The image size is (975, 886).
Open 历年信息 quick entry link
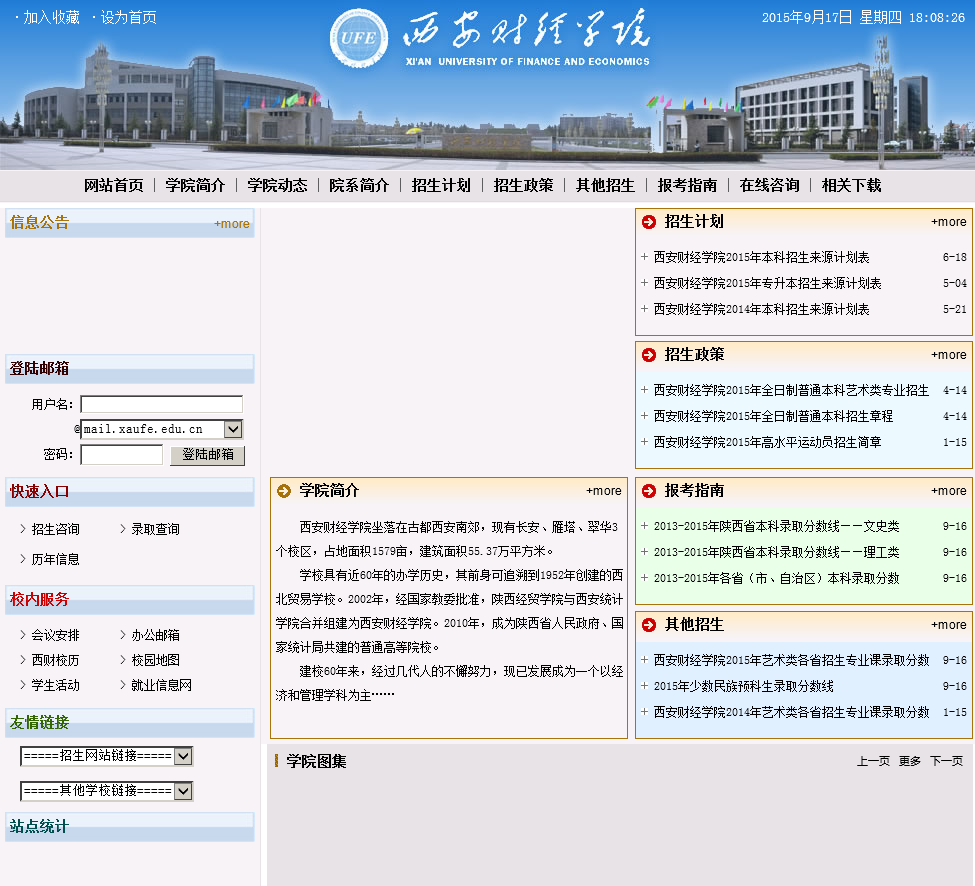point(55,560)
